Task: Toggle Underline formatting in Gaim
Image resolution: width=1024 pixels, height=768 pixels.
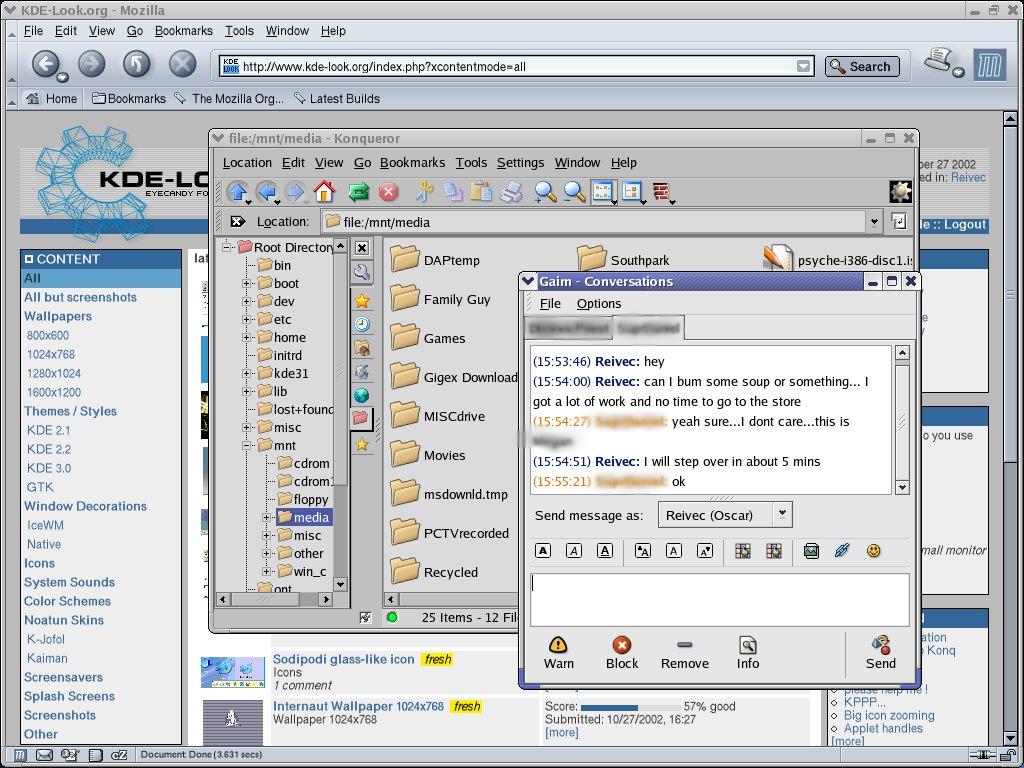Action: pos(605,551)
